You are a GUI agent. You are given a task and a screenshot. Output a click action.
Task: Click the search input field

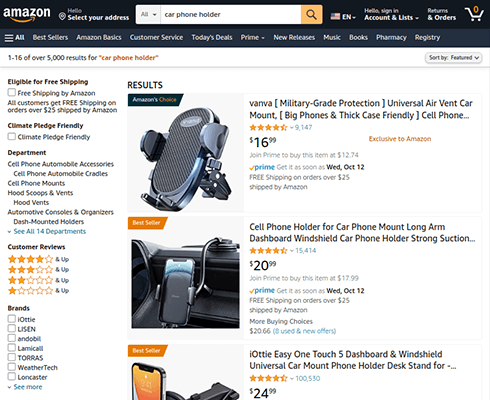pyautogui.click(x=231, y=14)
